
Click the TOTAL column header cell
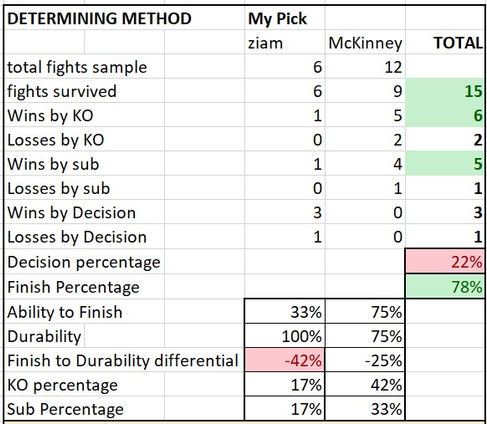pos(445,43)
